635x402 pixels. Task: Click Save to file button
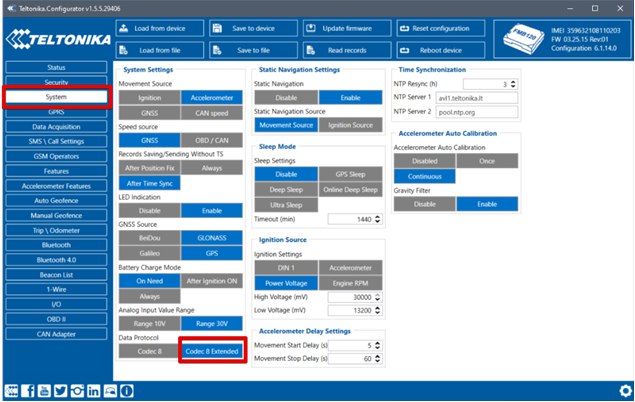254,50
